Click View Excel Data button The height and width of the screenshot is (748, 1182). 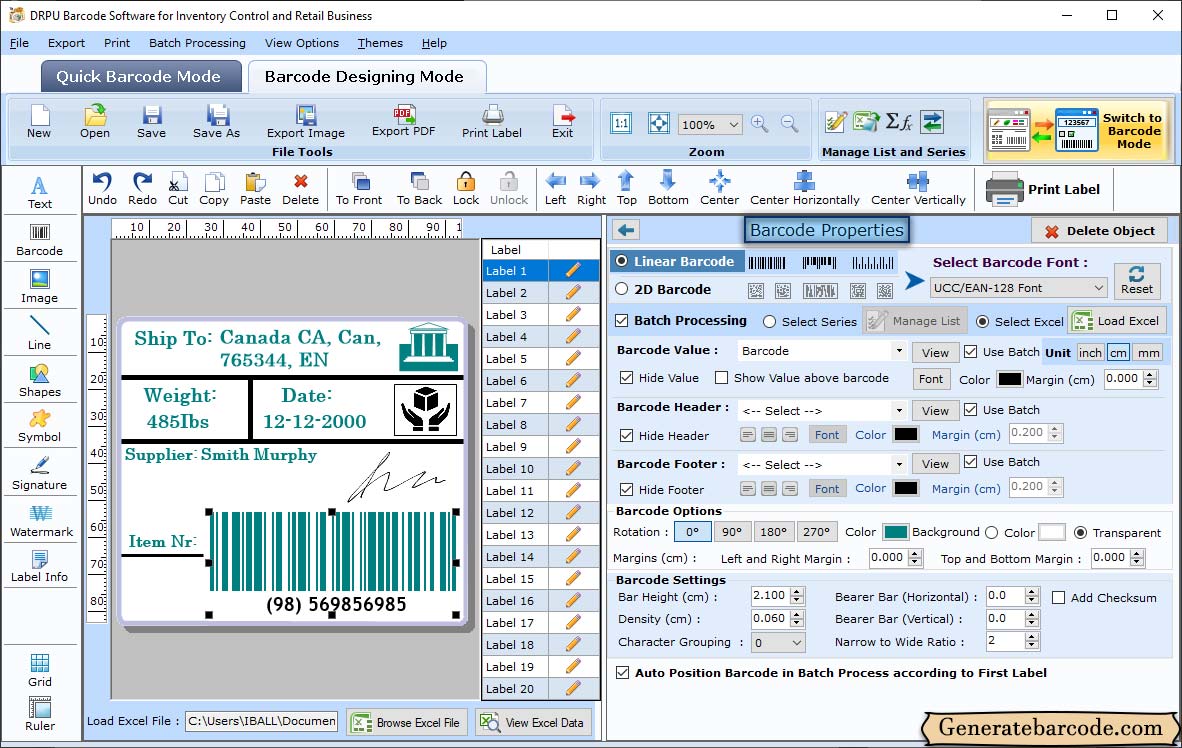pyautogui.click(x=533, y=722)
